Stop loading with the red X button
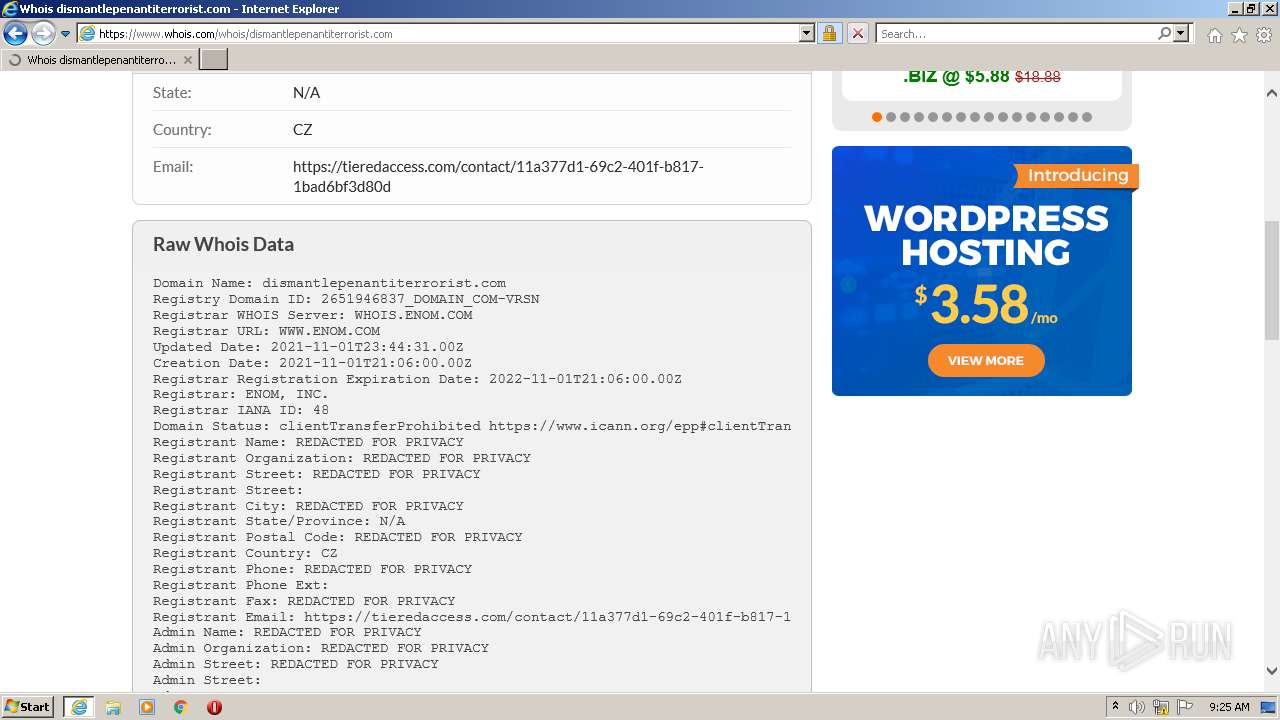1280x720 pixels. (x=858, y=33)
